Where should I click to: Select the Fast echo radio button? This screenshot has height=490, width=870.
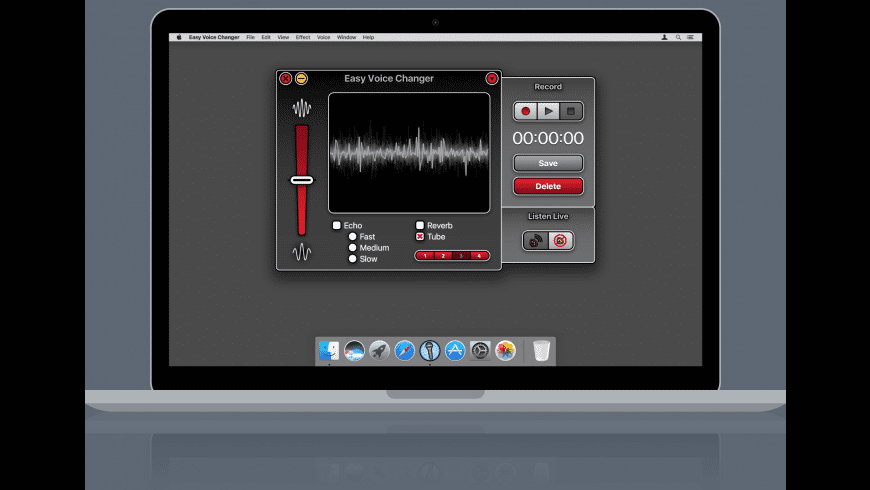click(x=352, y=236)
